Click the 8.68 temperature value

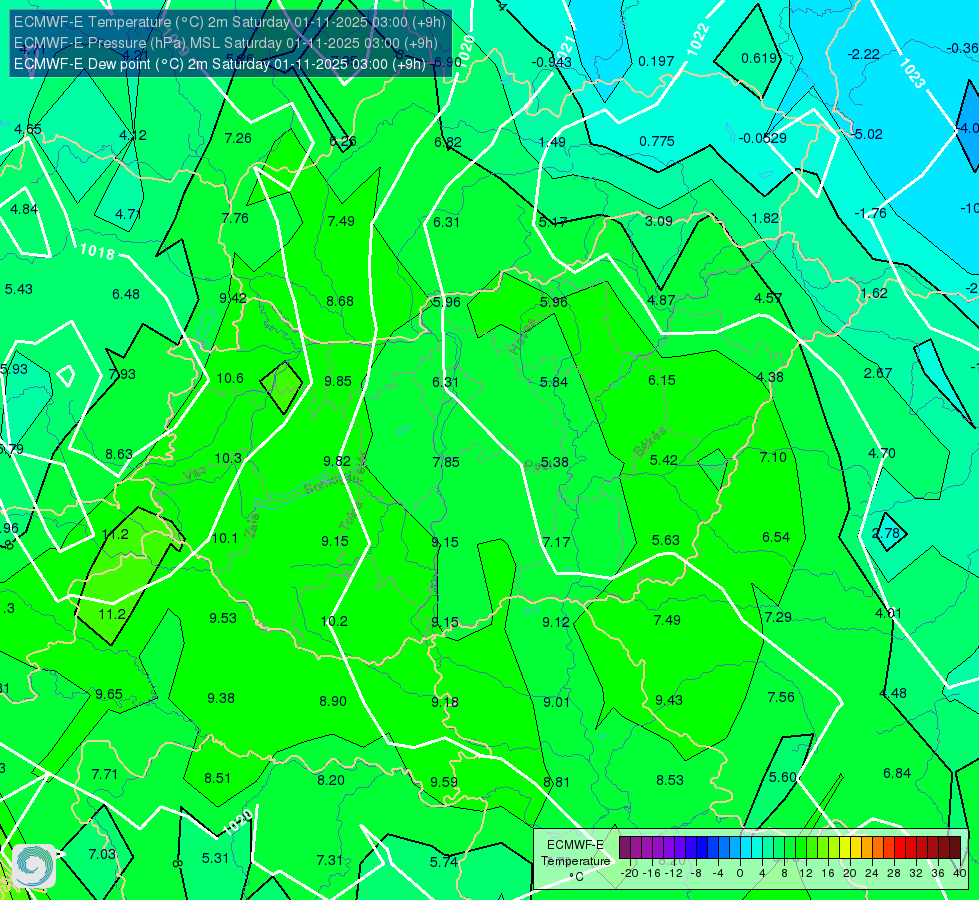(x=340, y=301)
